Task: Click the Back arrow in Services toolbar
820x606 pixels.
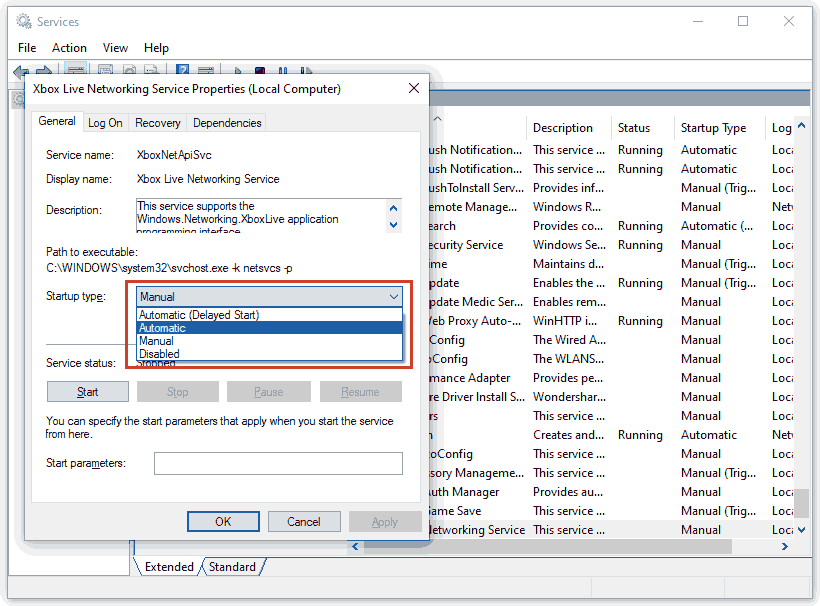Action: [x=21, y=71]
